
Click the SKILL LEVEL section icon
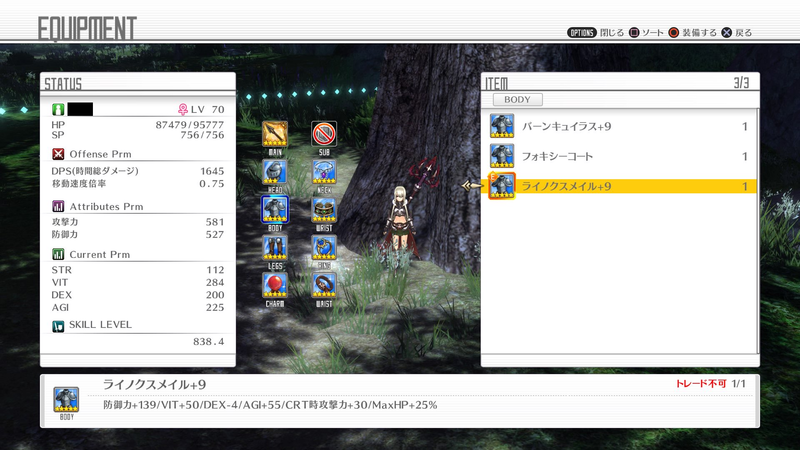[58, 326]
